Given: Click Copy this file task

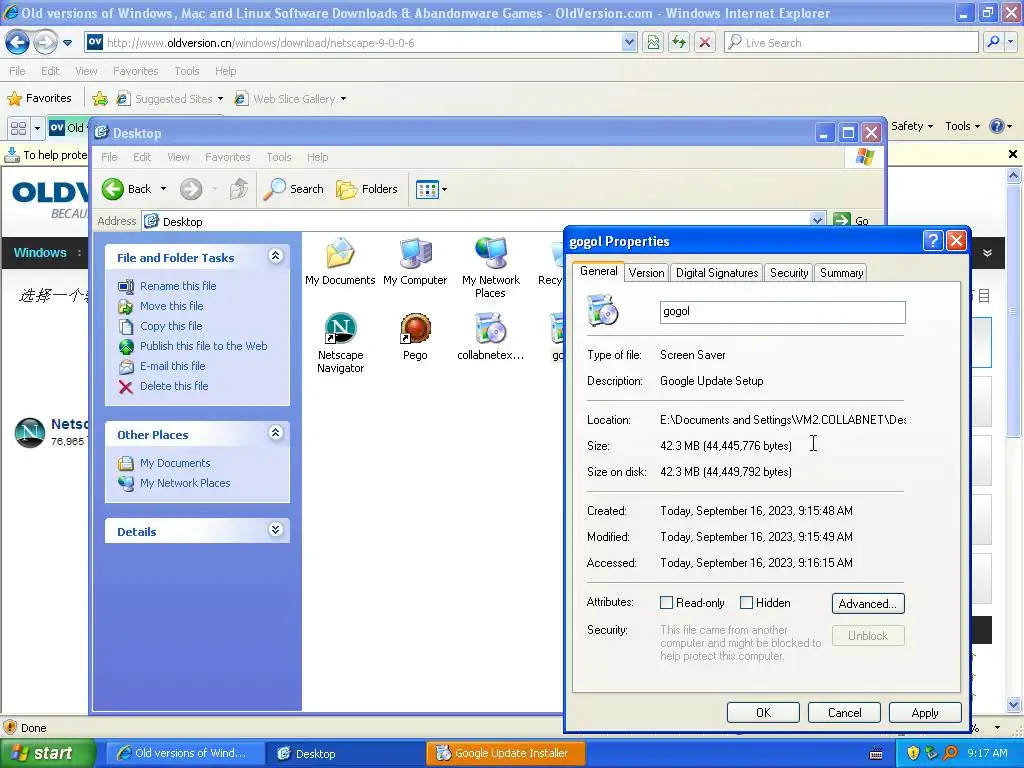Looking at the screenshot, I should point(170,326).
